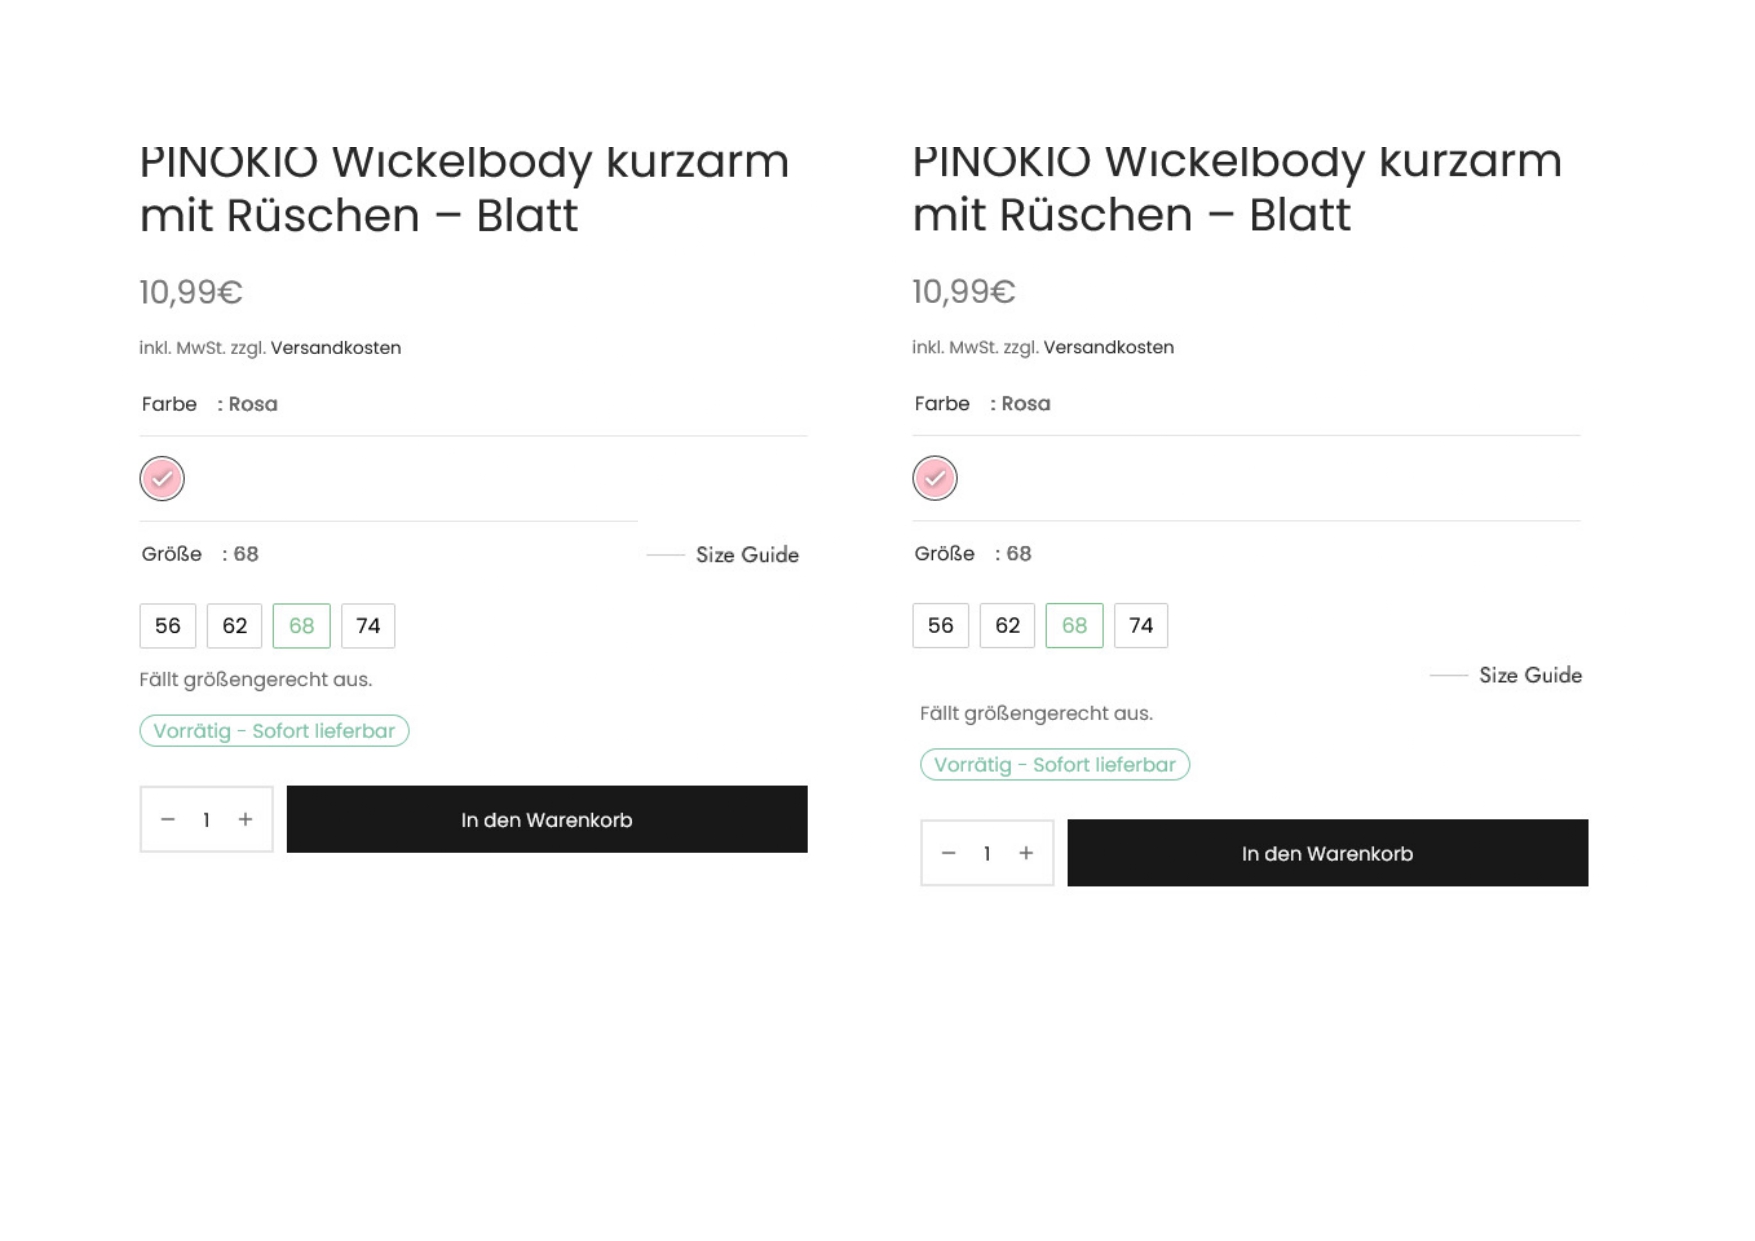Open Size Guide link in right panel
Image resolution: width=1755 pixels, height=1241 pixels.
pyautogui.click(x=1529, y=676)
